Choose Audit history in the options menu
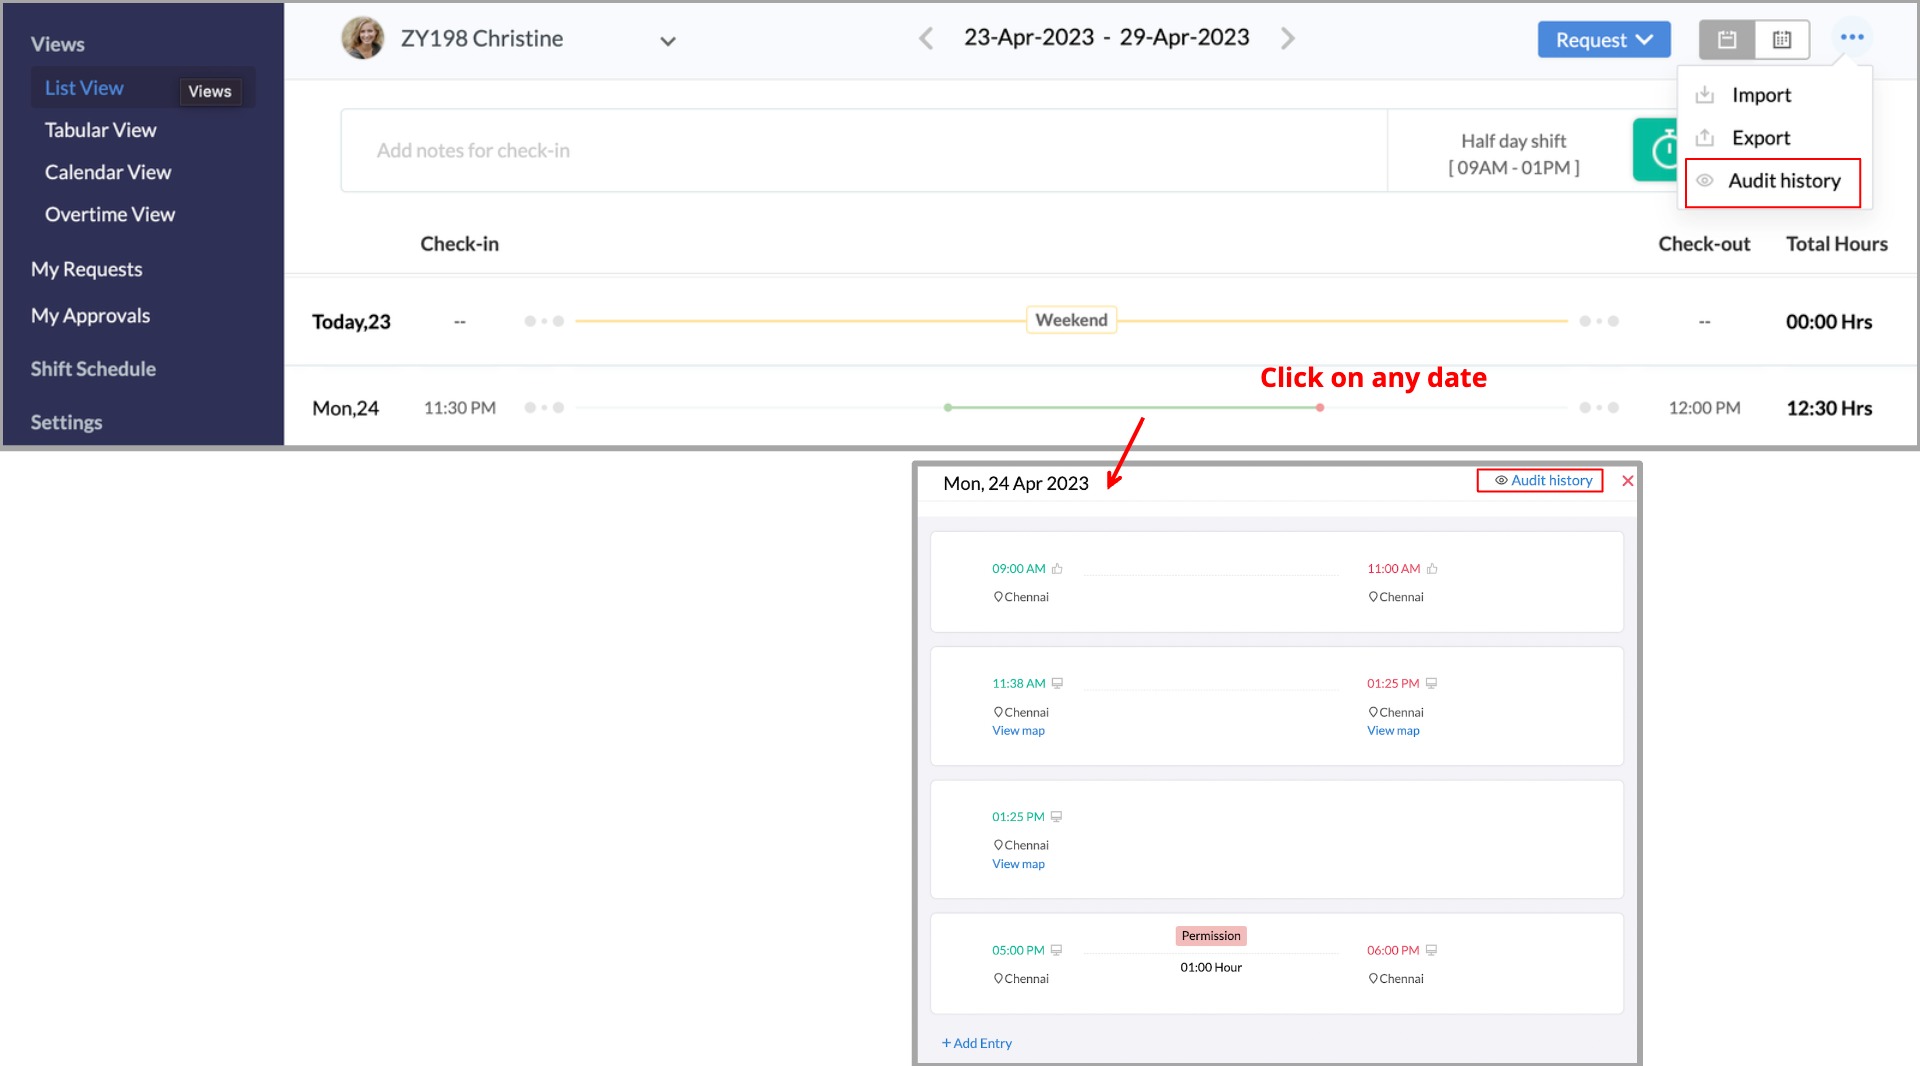 point(1773,182)
